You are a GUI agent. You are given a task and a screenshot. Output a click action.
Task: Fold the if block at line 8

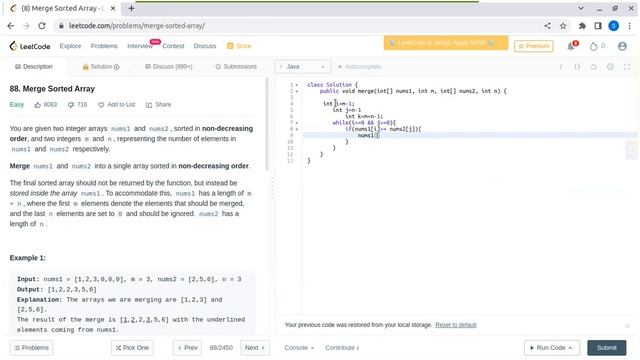point(297,129)
